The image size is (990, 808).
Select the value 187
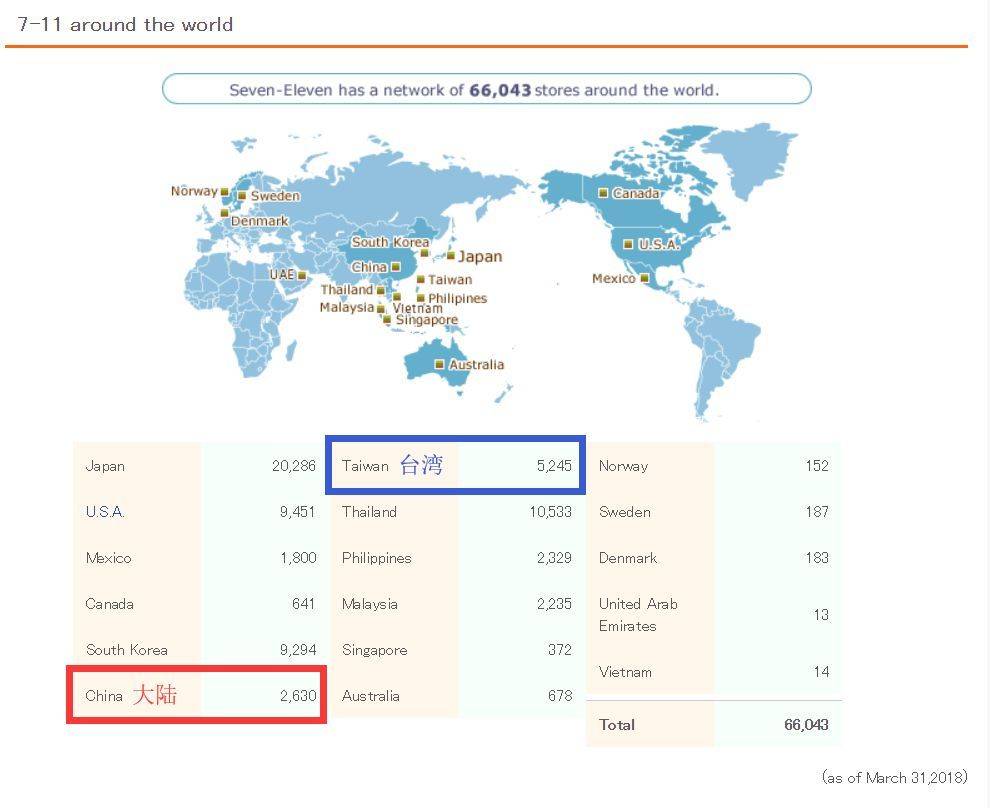817,511
